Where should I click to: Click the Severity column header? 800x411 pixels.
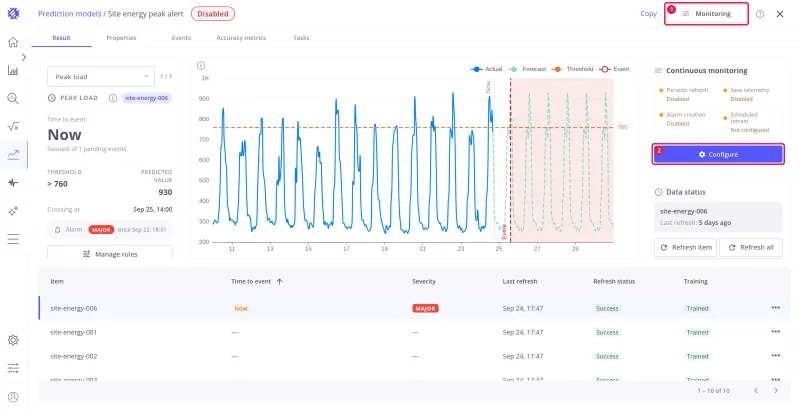coord(424,281)
